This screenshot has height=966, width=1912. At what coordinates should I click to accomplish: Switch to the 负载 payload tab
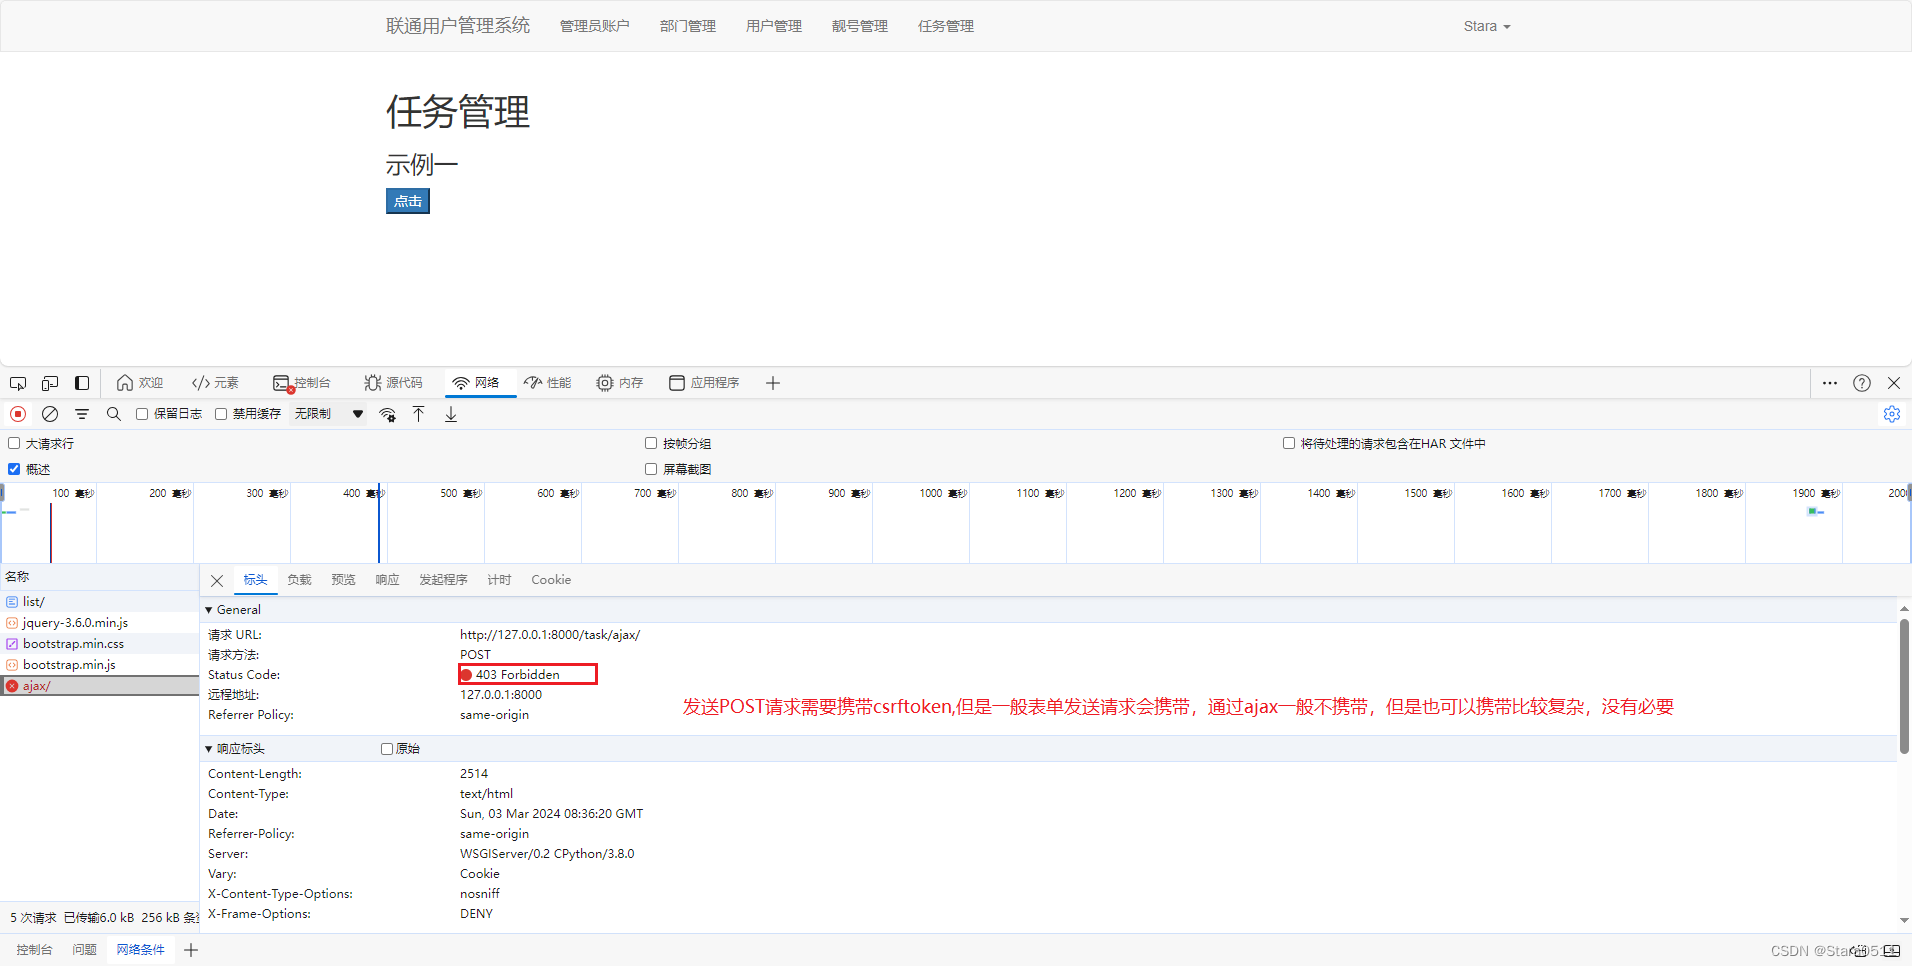(299, 580)
